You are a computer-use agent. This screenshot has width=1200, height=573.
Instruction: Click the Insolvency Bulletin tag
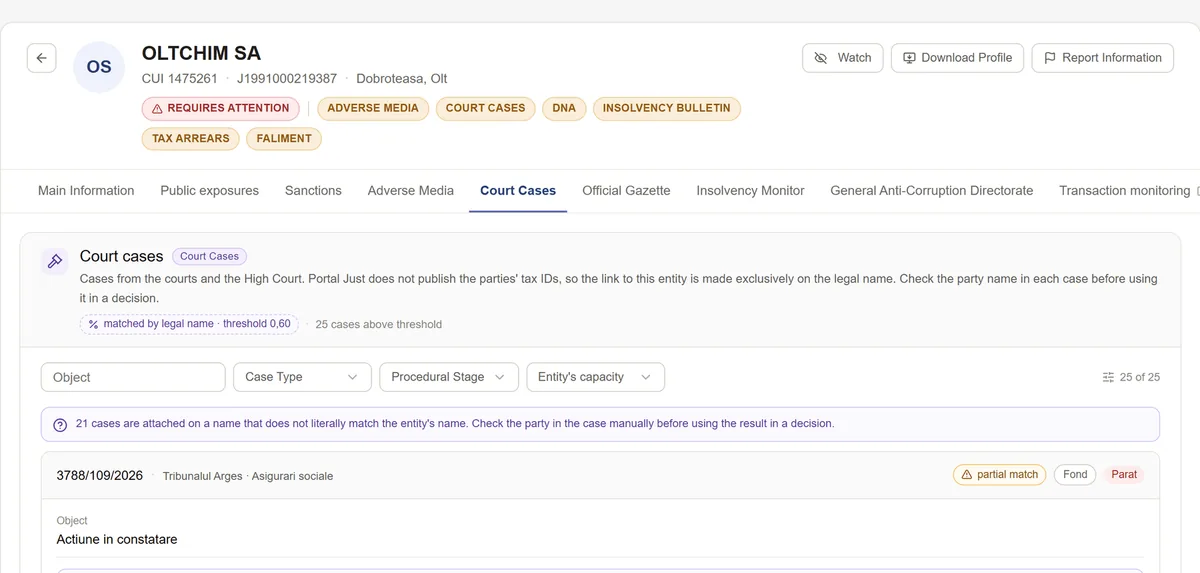click(x=666, y=108)
